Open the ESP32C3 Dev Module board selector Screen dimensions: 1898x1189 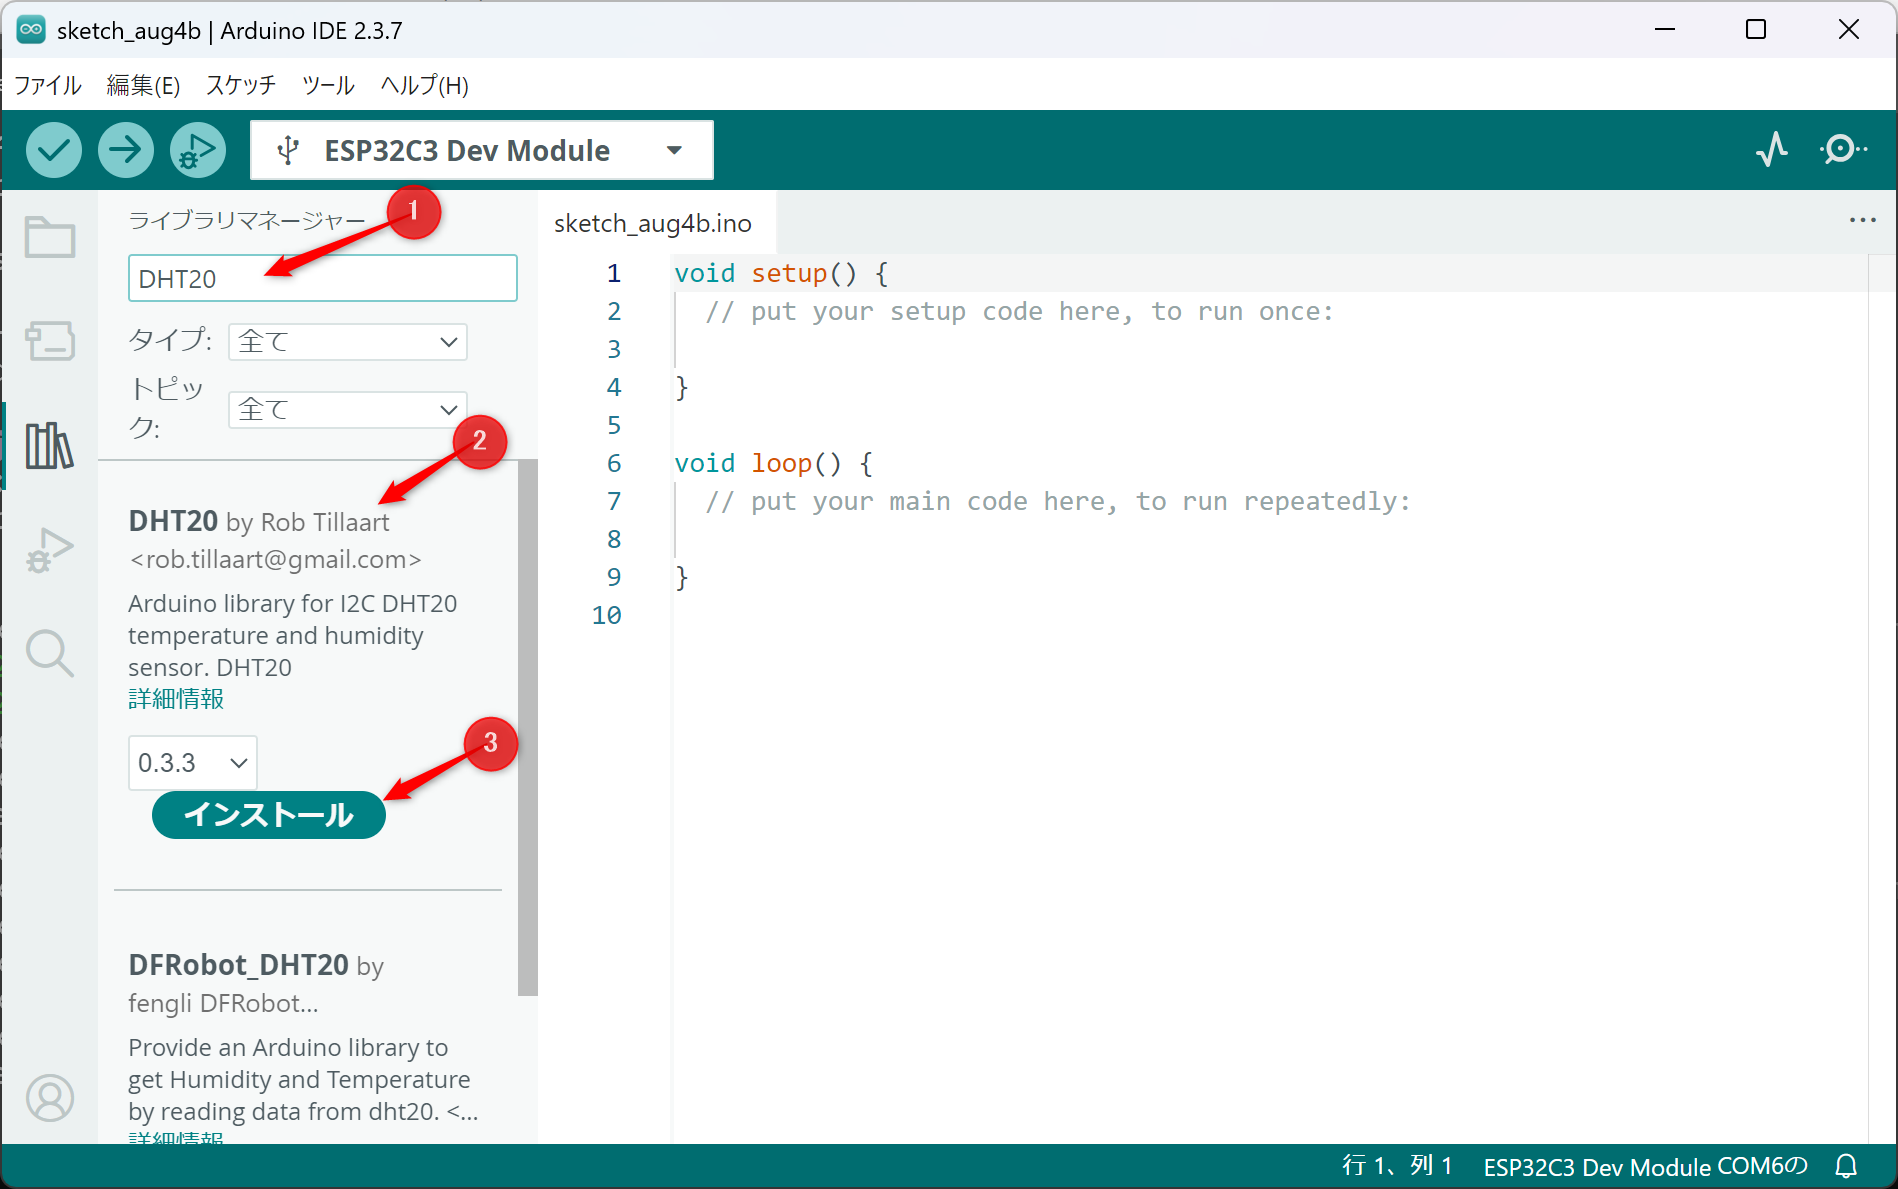tap(482, 151)
